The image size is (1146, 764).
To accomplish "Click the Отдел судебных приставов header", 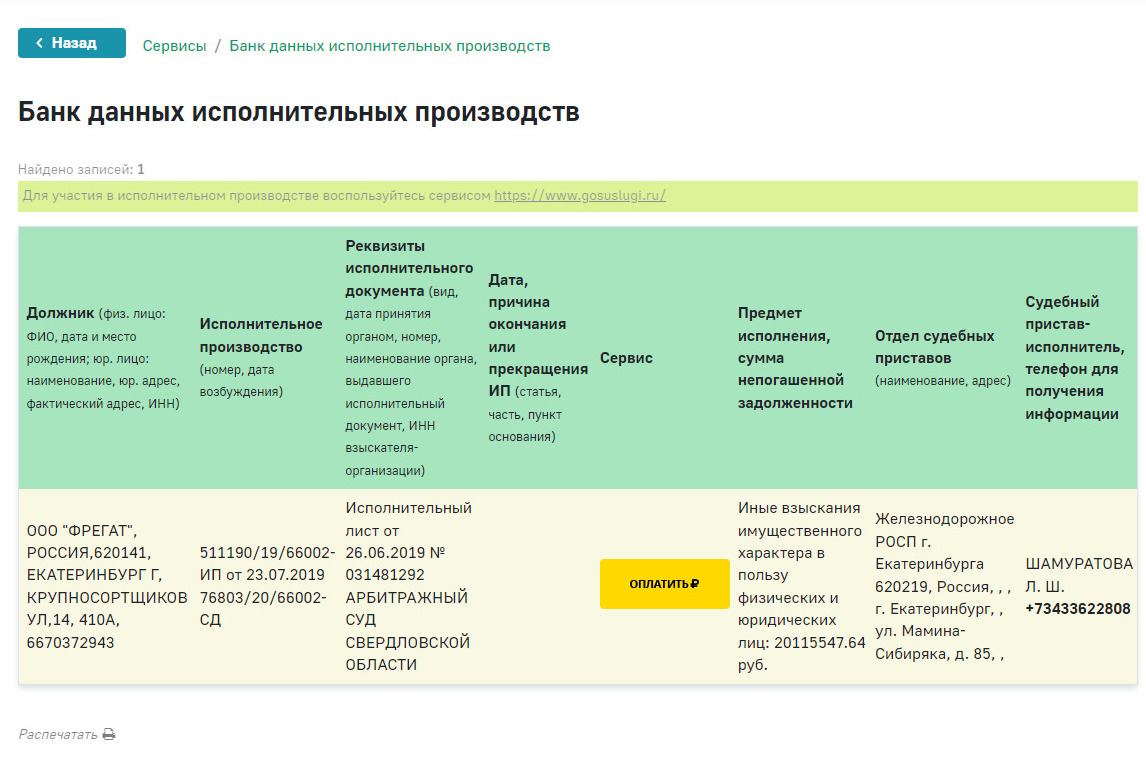I will coord(944,358).
